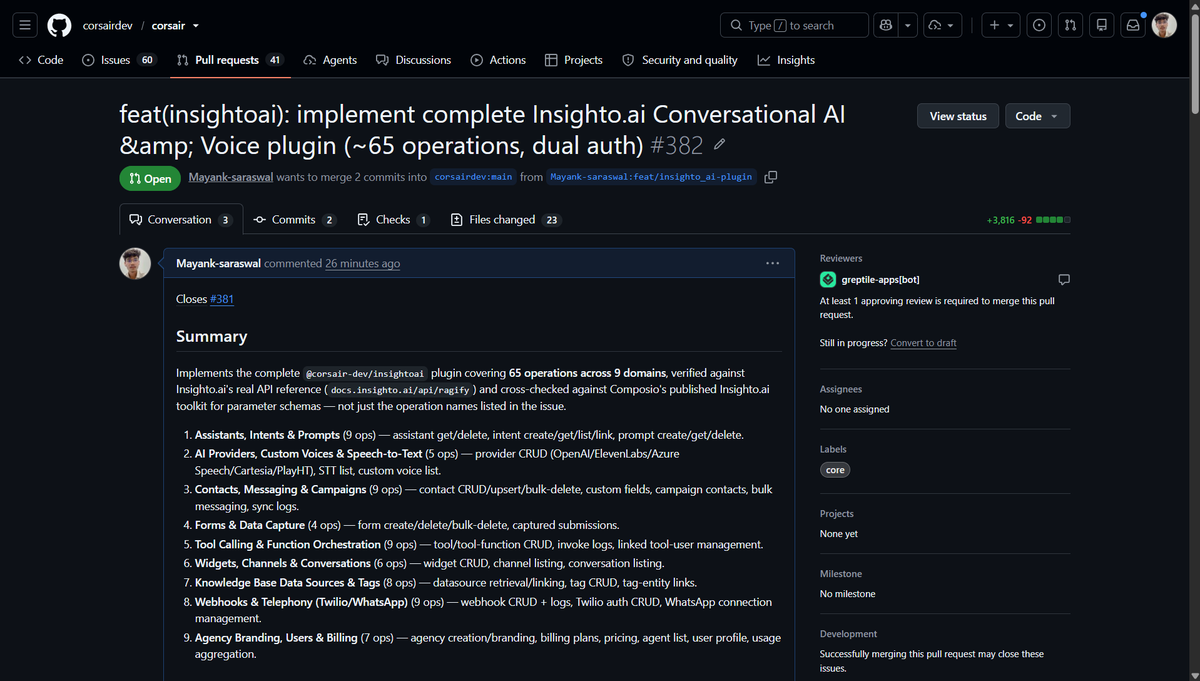Image resolution: width=1200 pixels, height=681 pixels.
Task: Open the Code tab
Action: [x=41, y=60]
